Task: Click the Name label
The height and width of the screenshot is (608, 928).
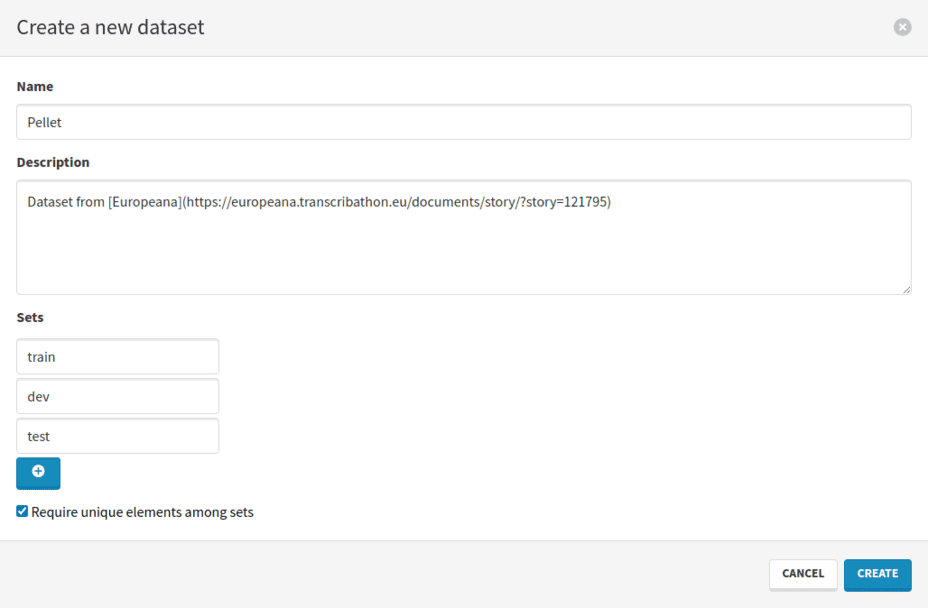Action: (x=35, y=86)
